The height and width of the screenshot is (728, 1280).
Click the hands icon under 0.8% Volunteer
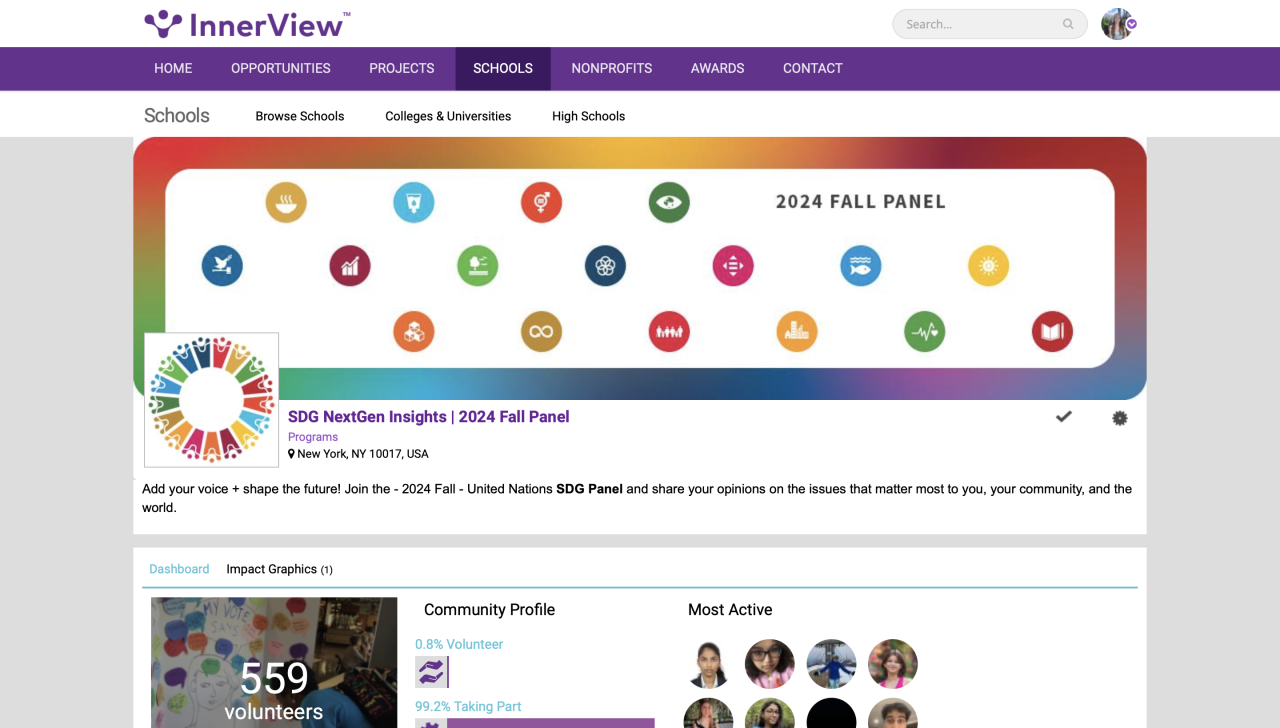[431, 672]
